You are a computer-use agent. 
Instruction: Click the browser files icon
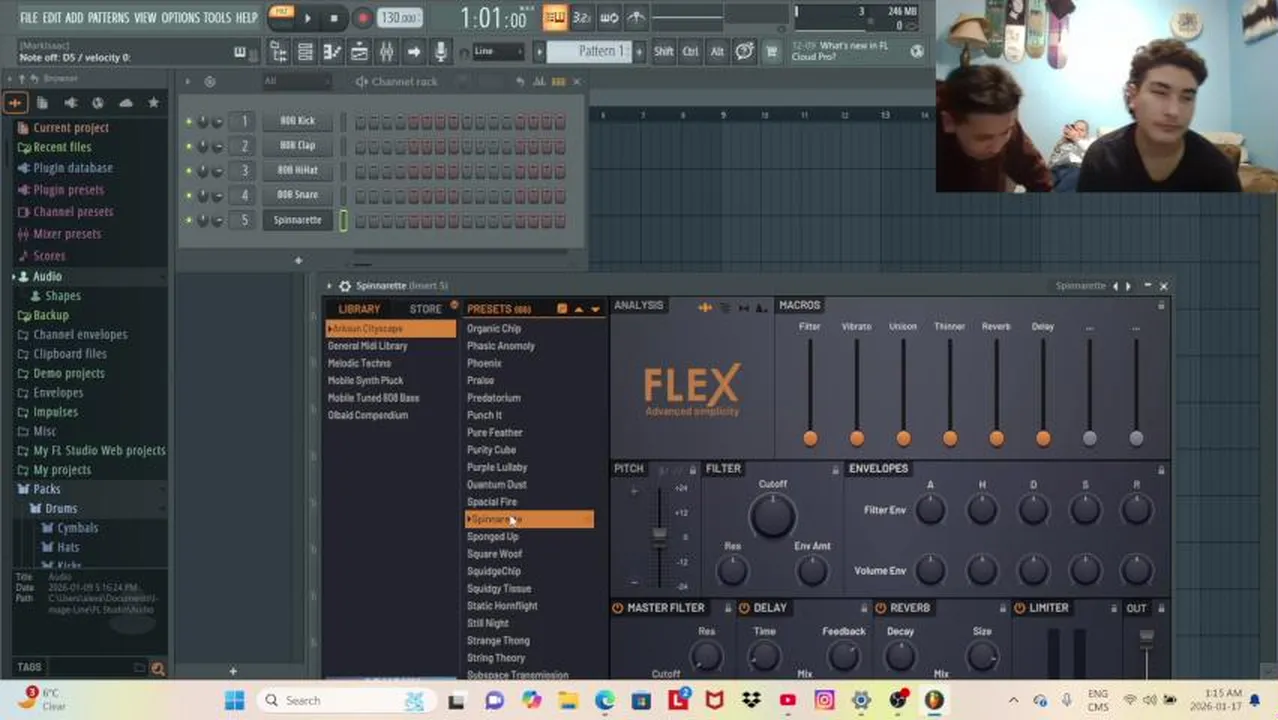[x=42, y=102]
